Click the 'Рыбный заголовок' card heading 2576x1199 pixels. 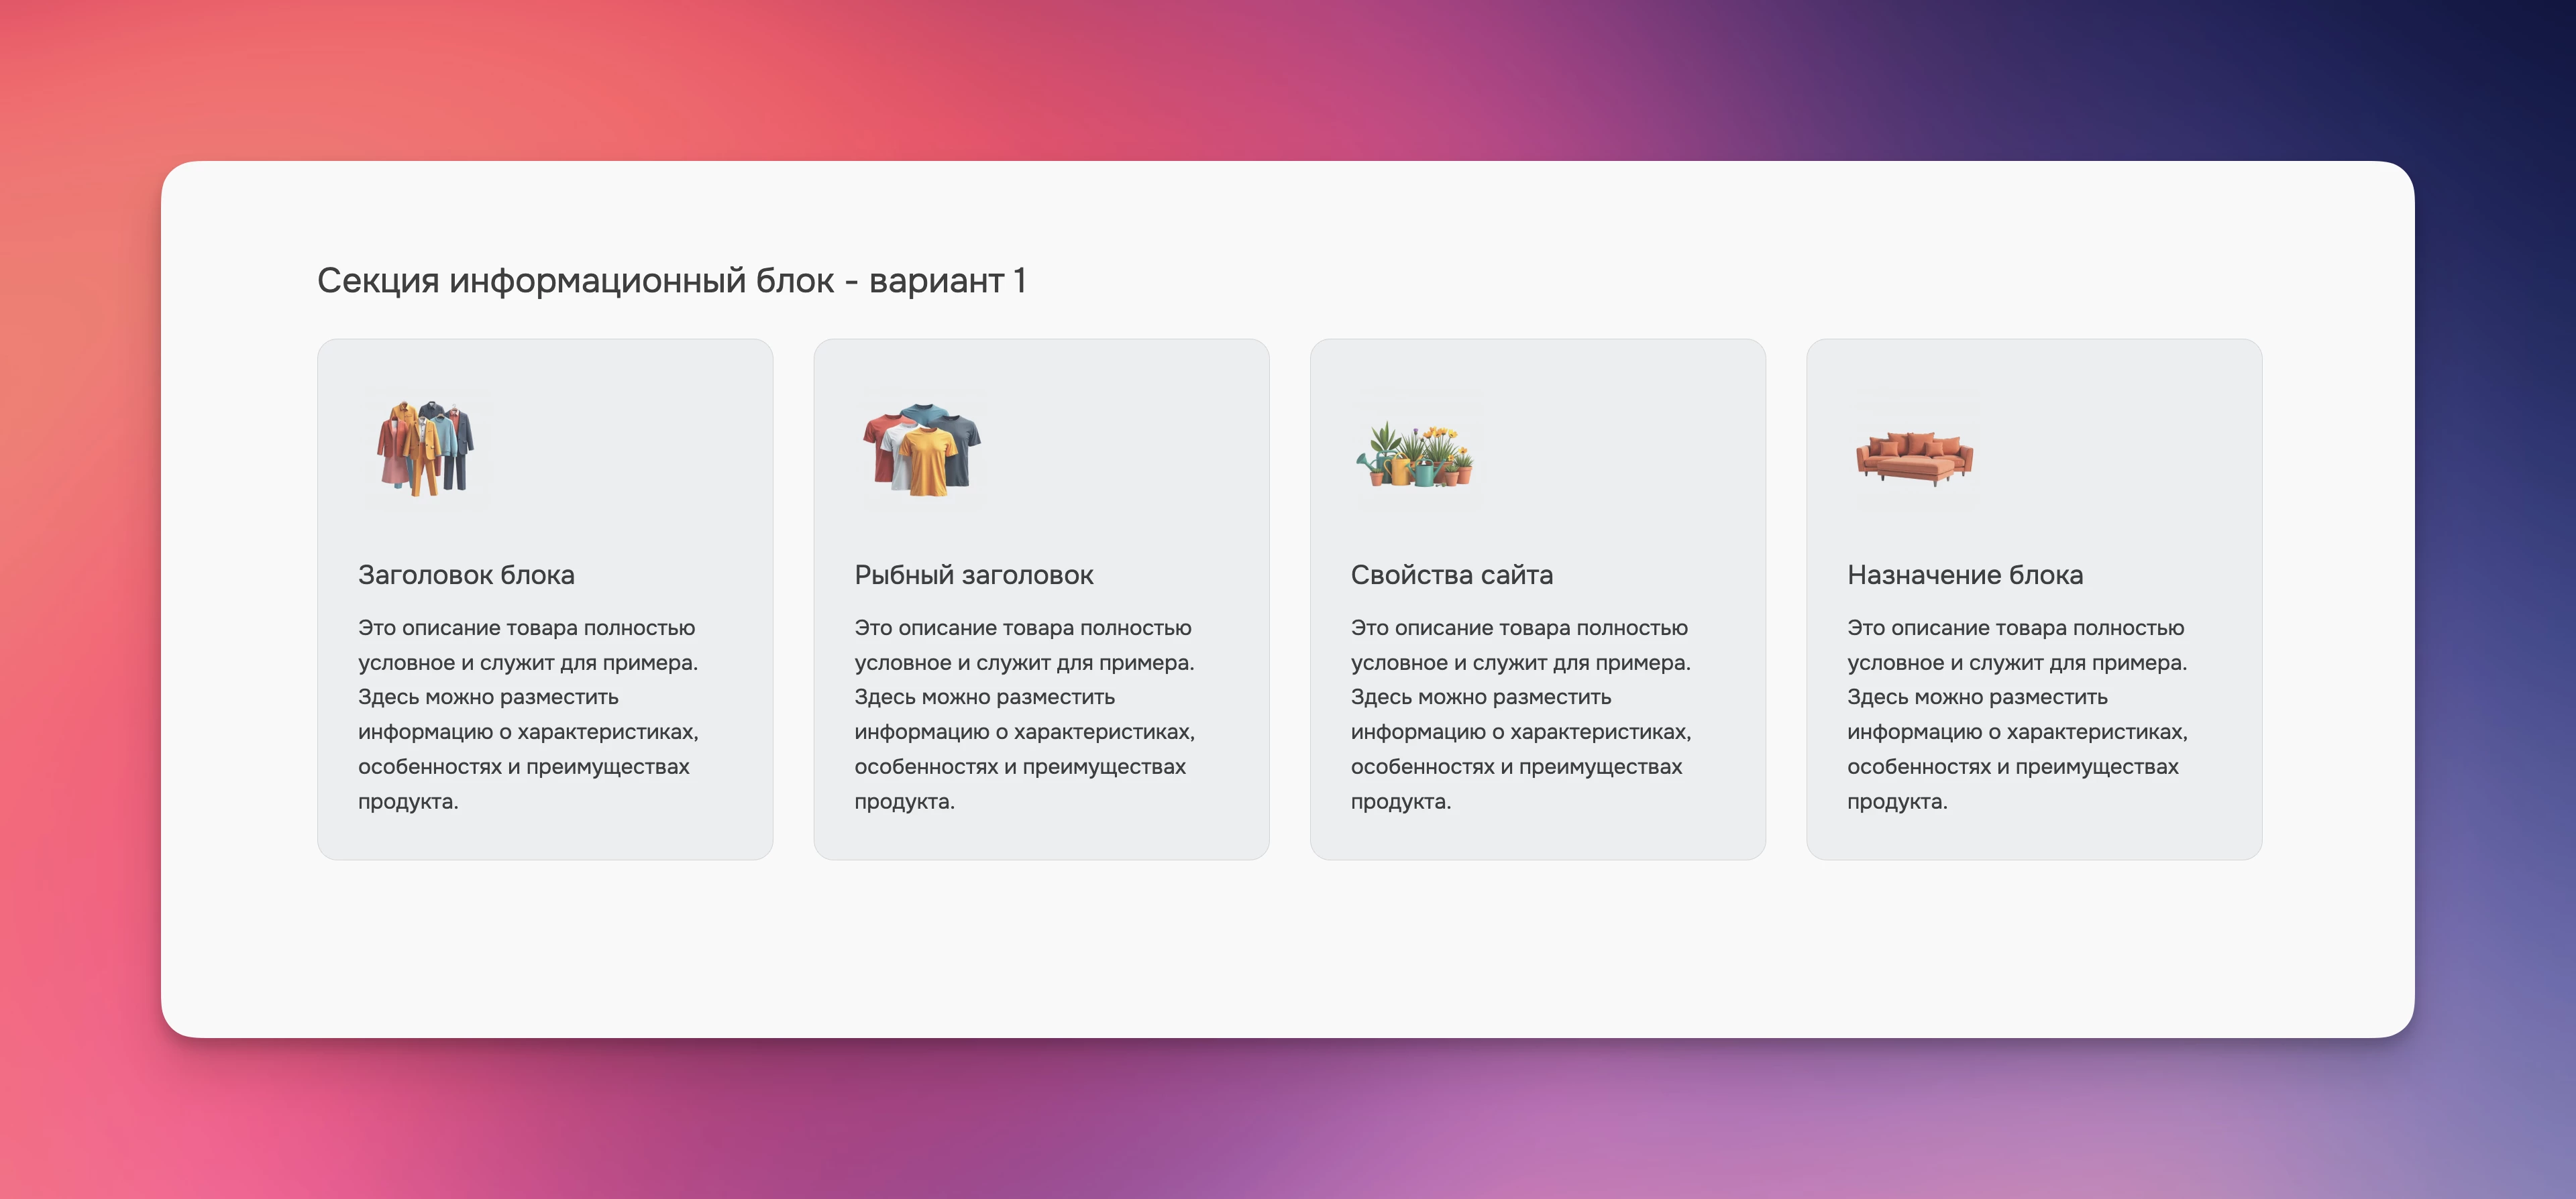[973, 575]
